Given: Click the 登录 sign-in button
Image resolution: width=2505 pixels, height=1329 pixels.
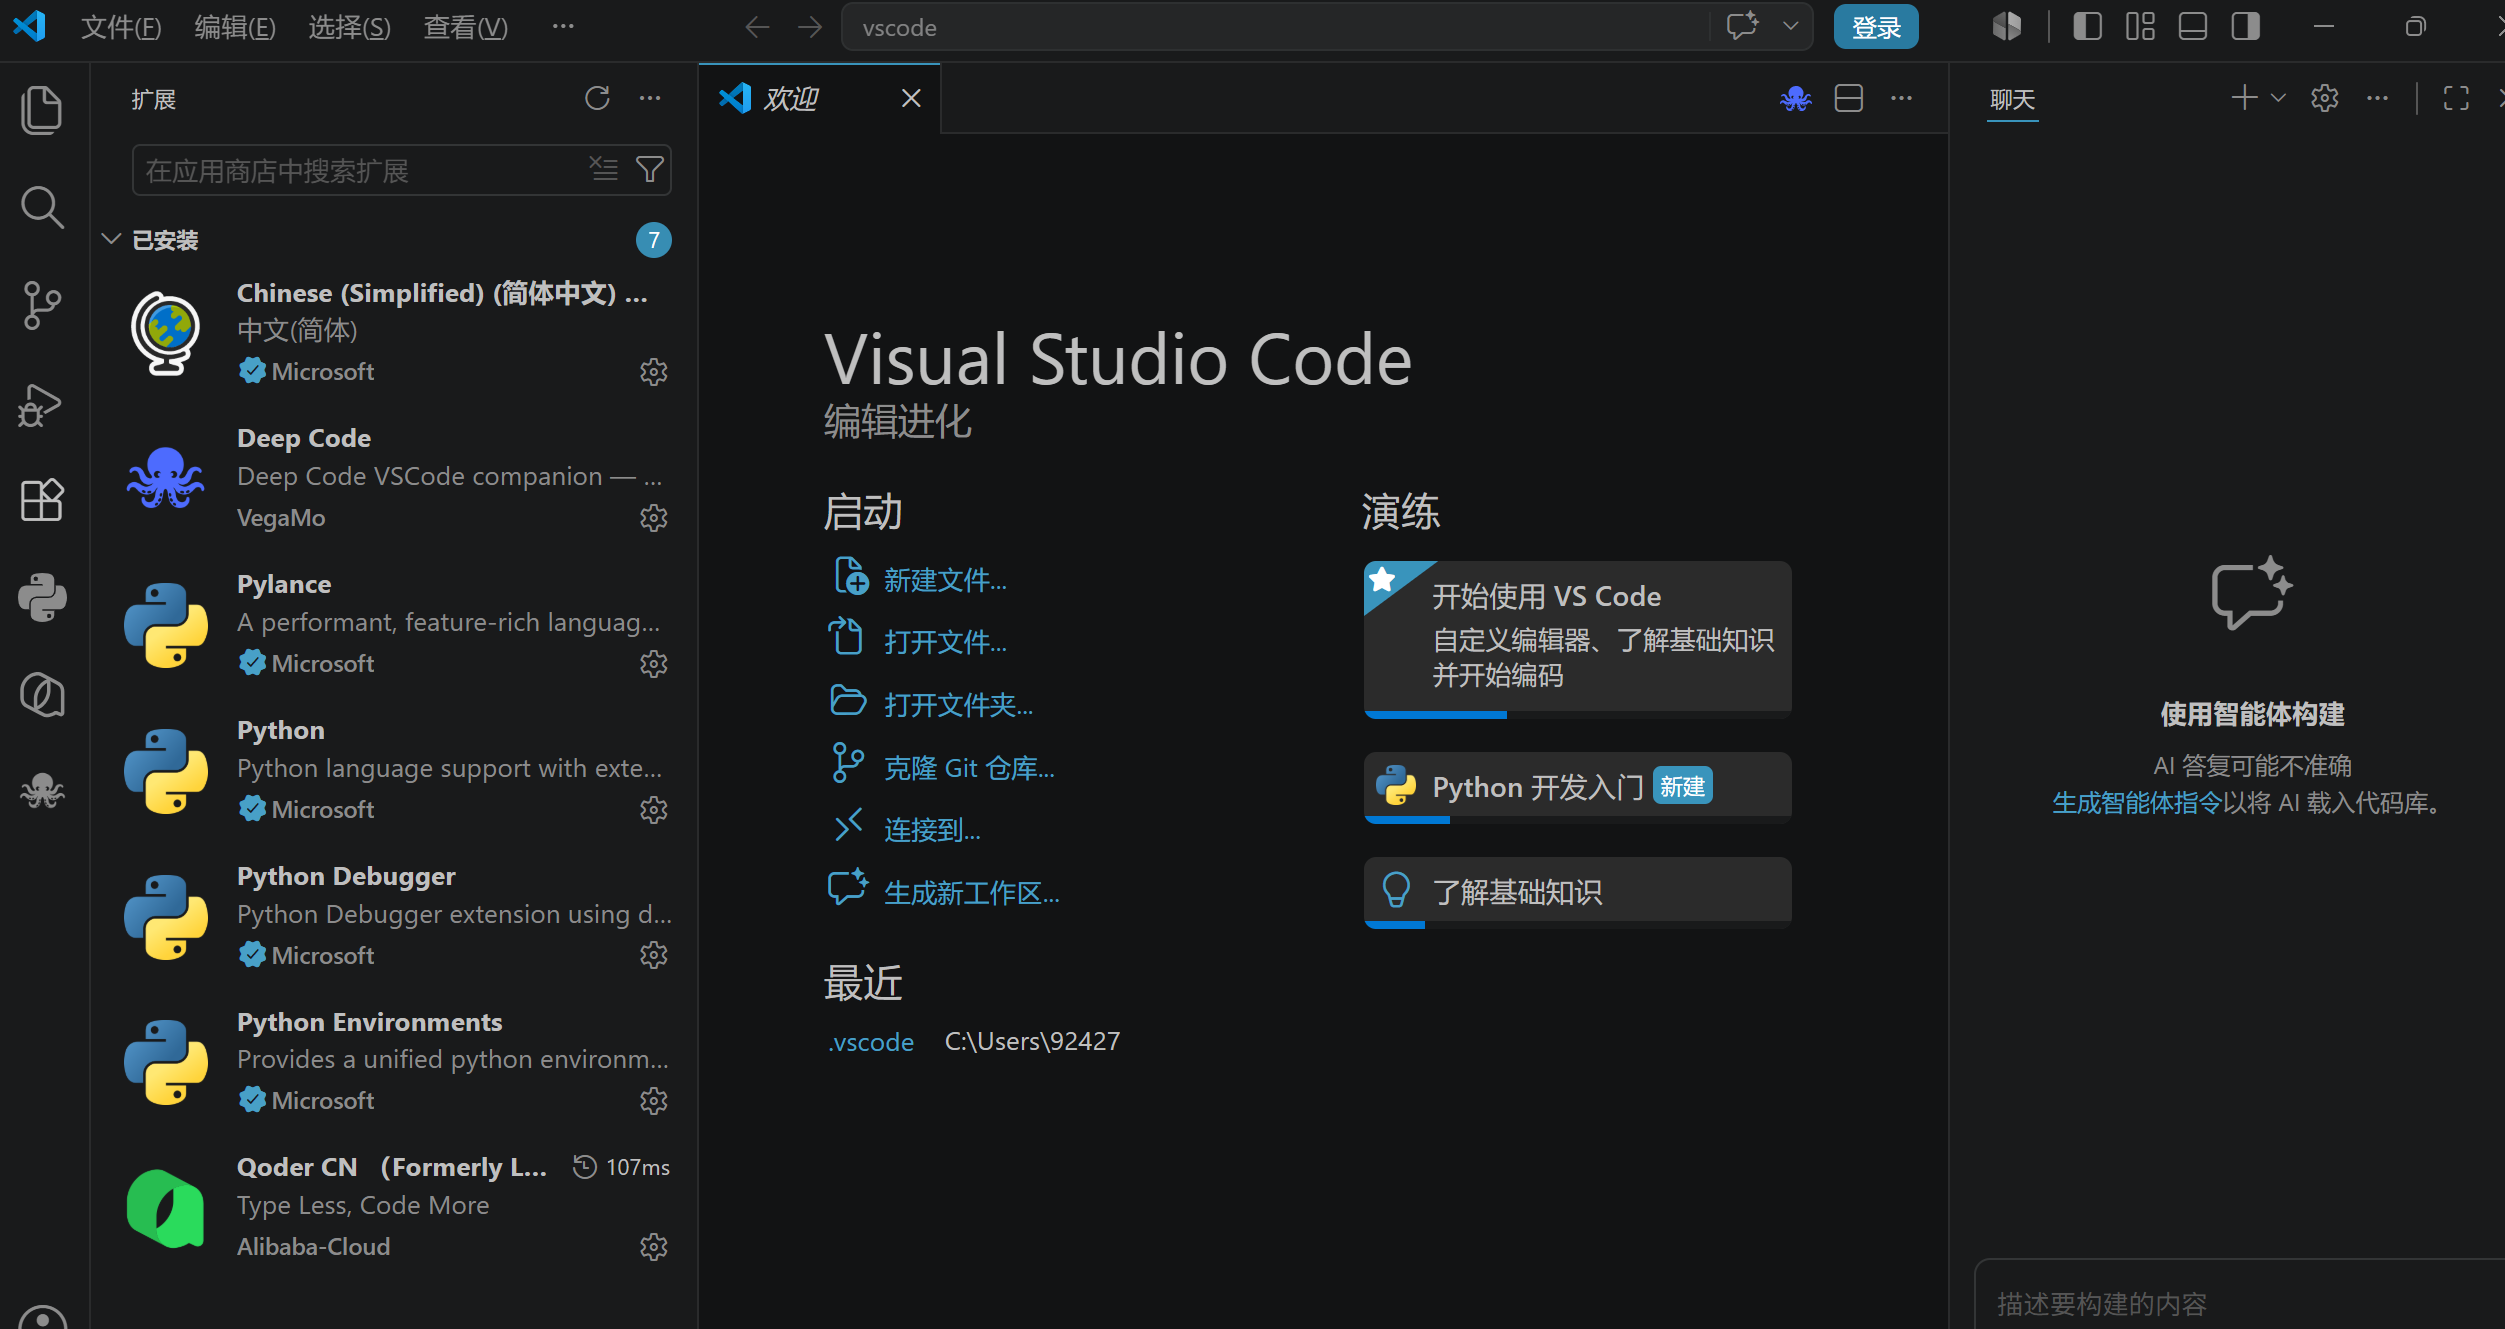Looking at the screenshot, I should [1876, 27].
